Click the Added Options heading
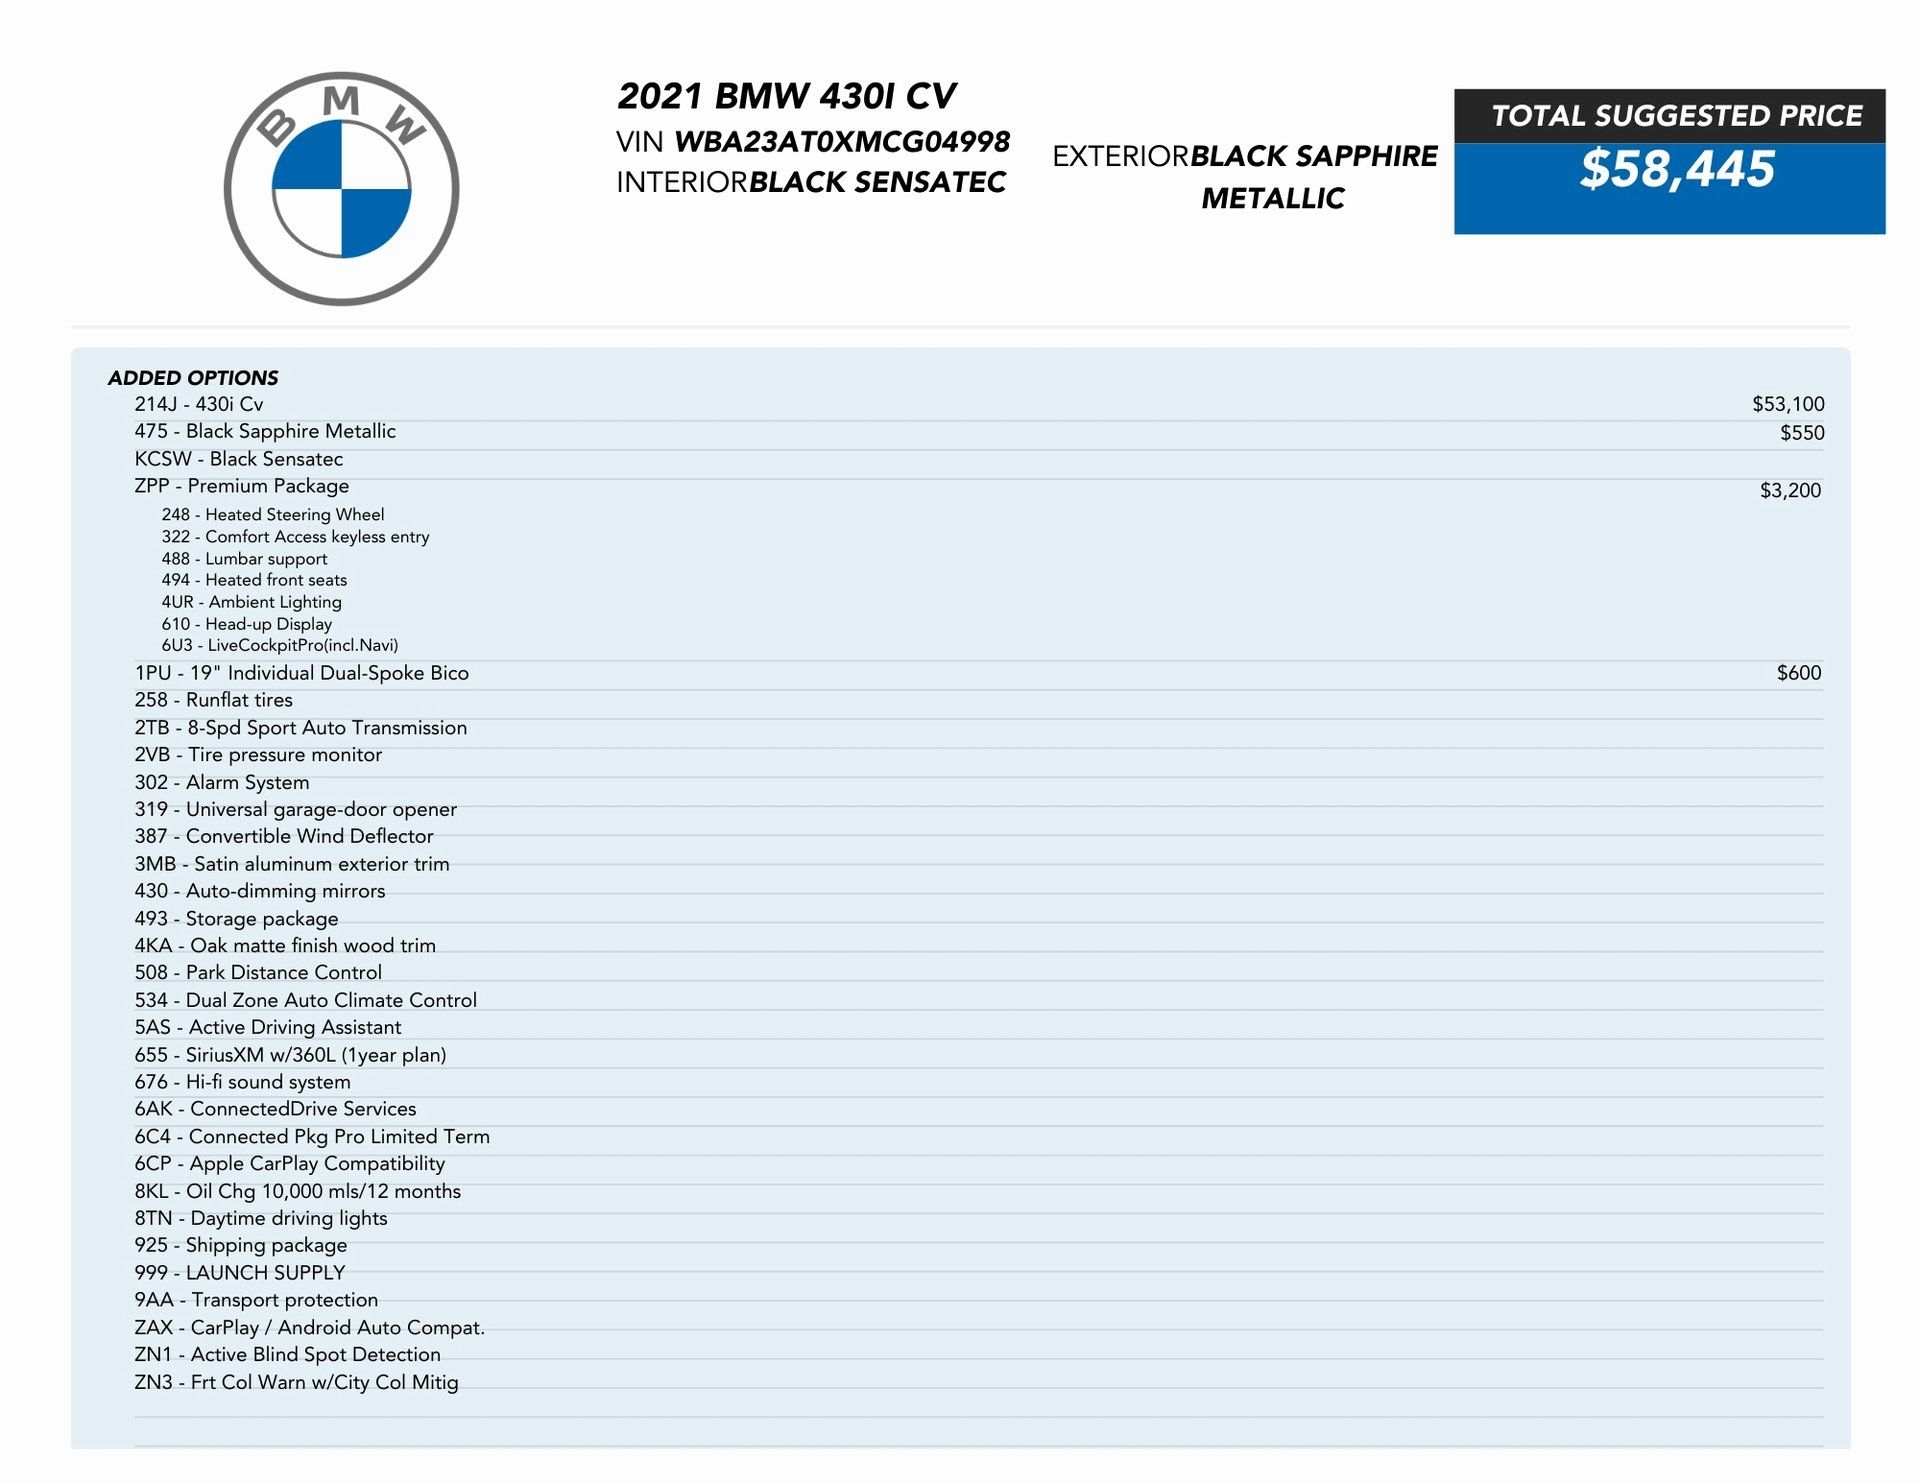The height and width of the screenshot is (1483, 1920). click(x=193, y=378)
